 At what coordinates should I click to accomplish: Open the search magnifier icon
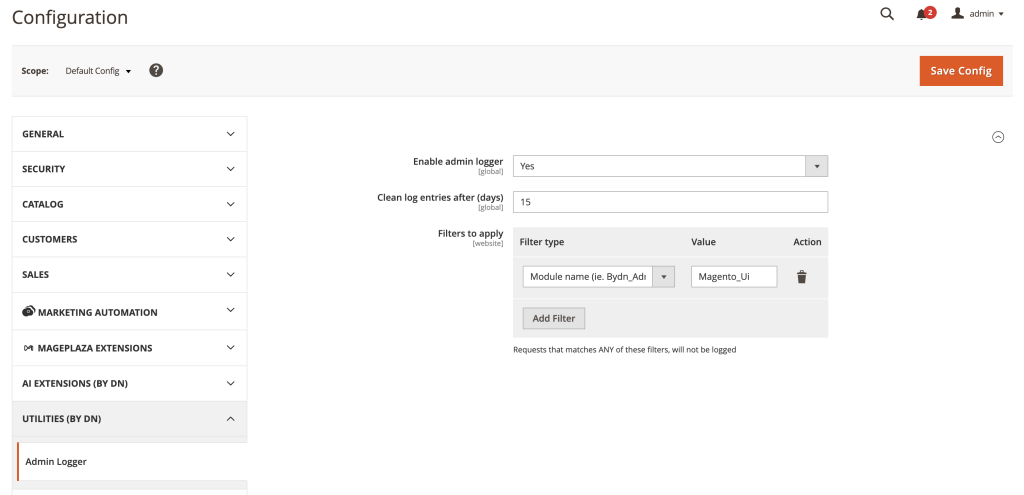(886, 14)
